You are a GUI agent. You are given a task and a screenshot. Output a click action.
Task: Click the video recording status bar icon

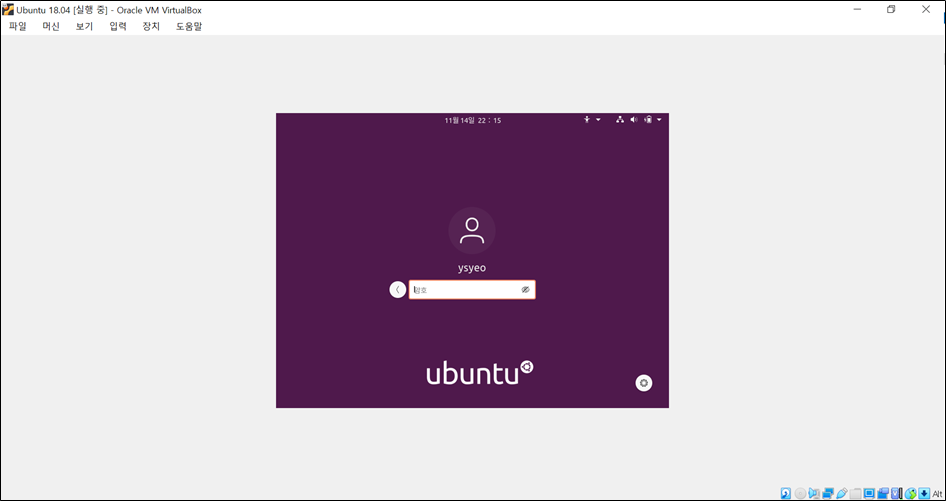point(883,493)
